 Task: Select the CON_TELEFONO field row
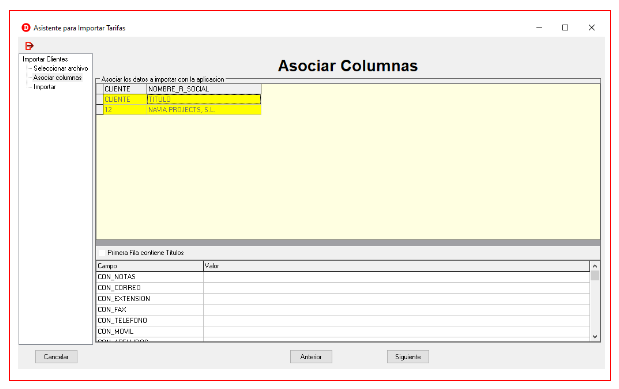[343, 320]
